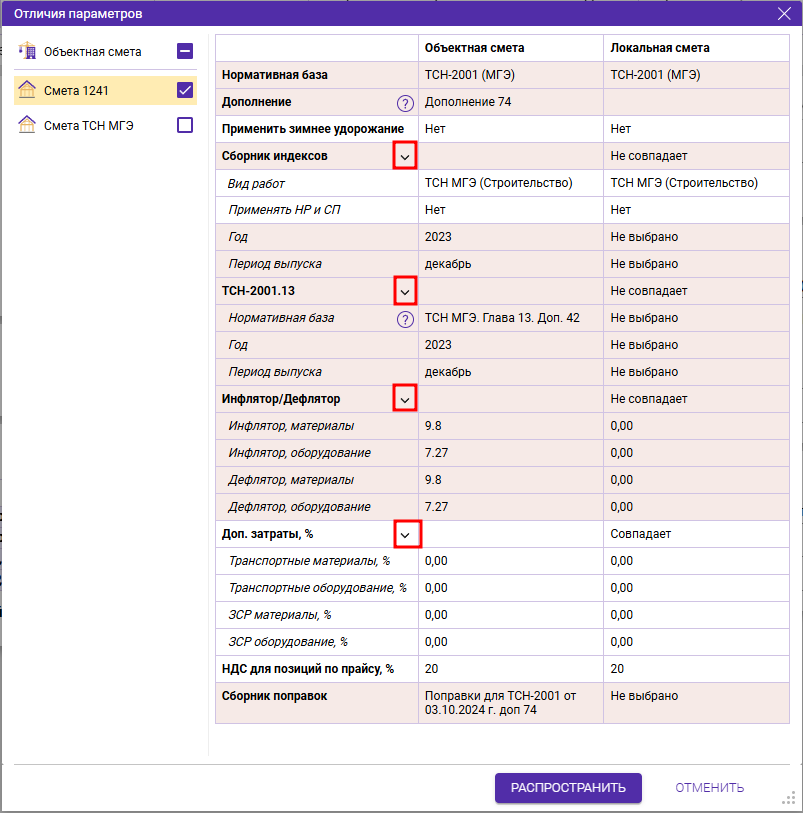The width and height of the screenshot is (803, 813).
Task: Grab the resize grip in dialog corner
Action: [x=788, y=798]
